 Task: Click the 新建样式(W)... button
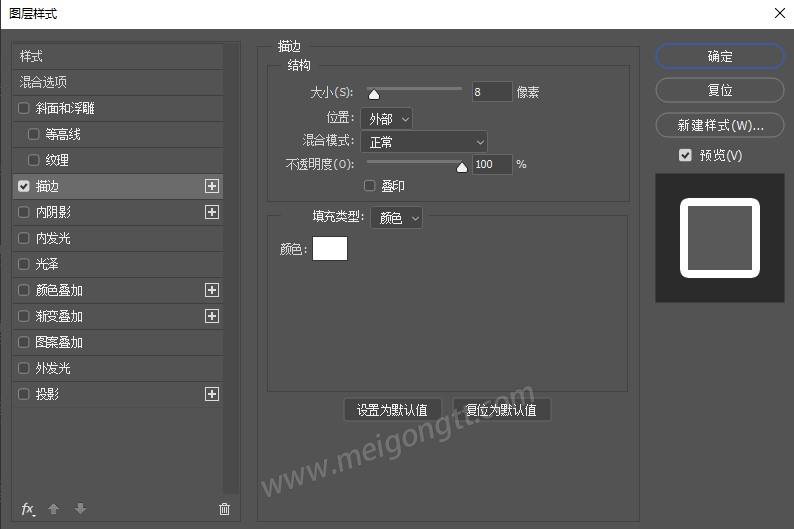(720, 125)
